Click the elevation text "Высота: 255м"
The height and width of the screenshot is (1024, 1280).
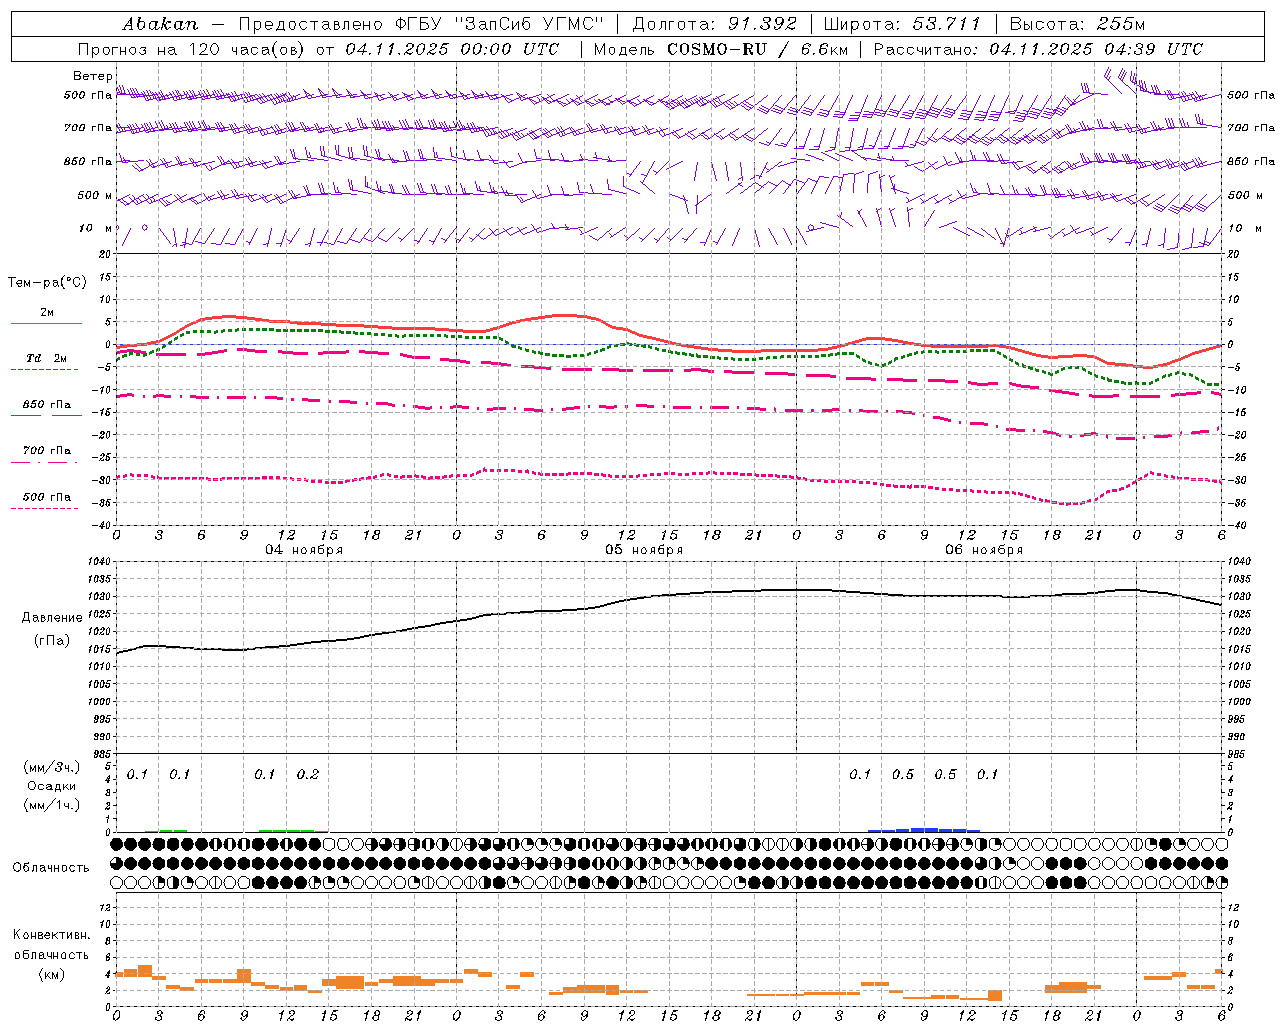(1077, 24)
